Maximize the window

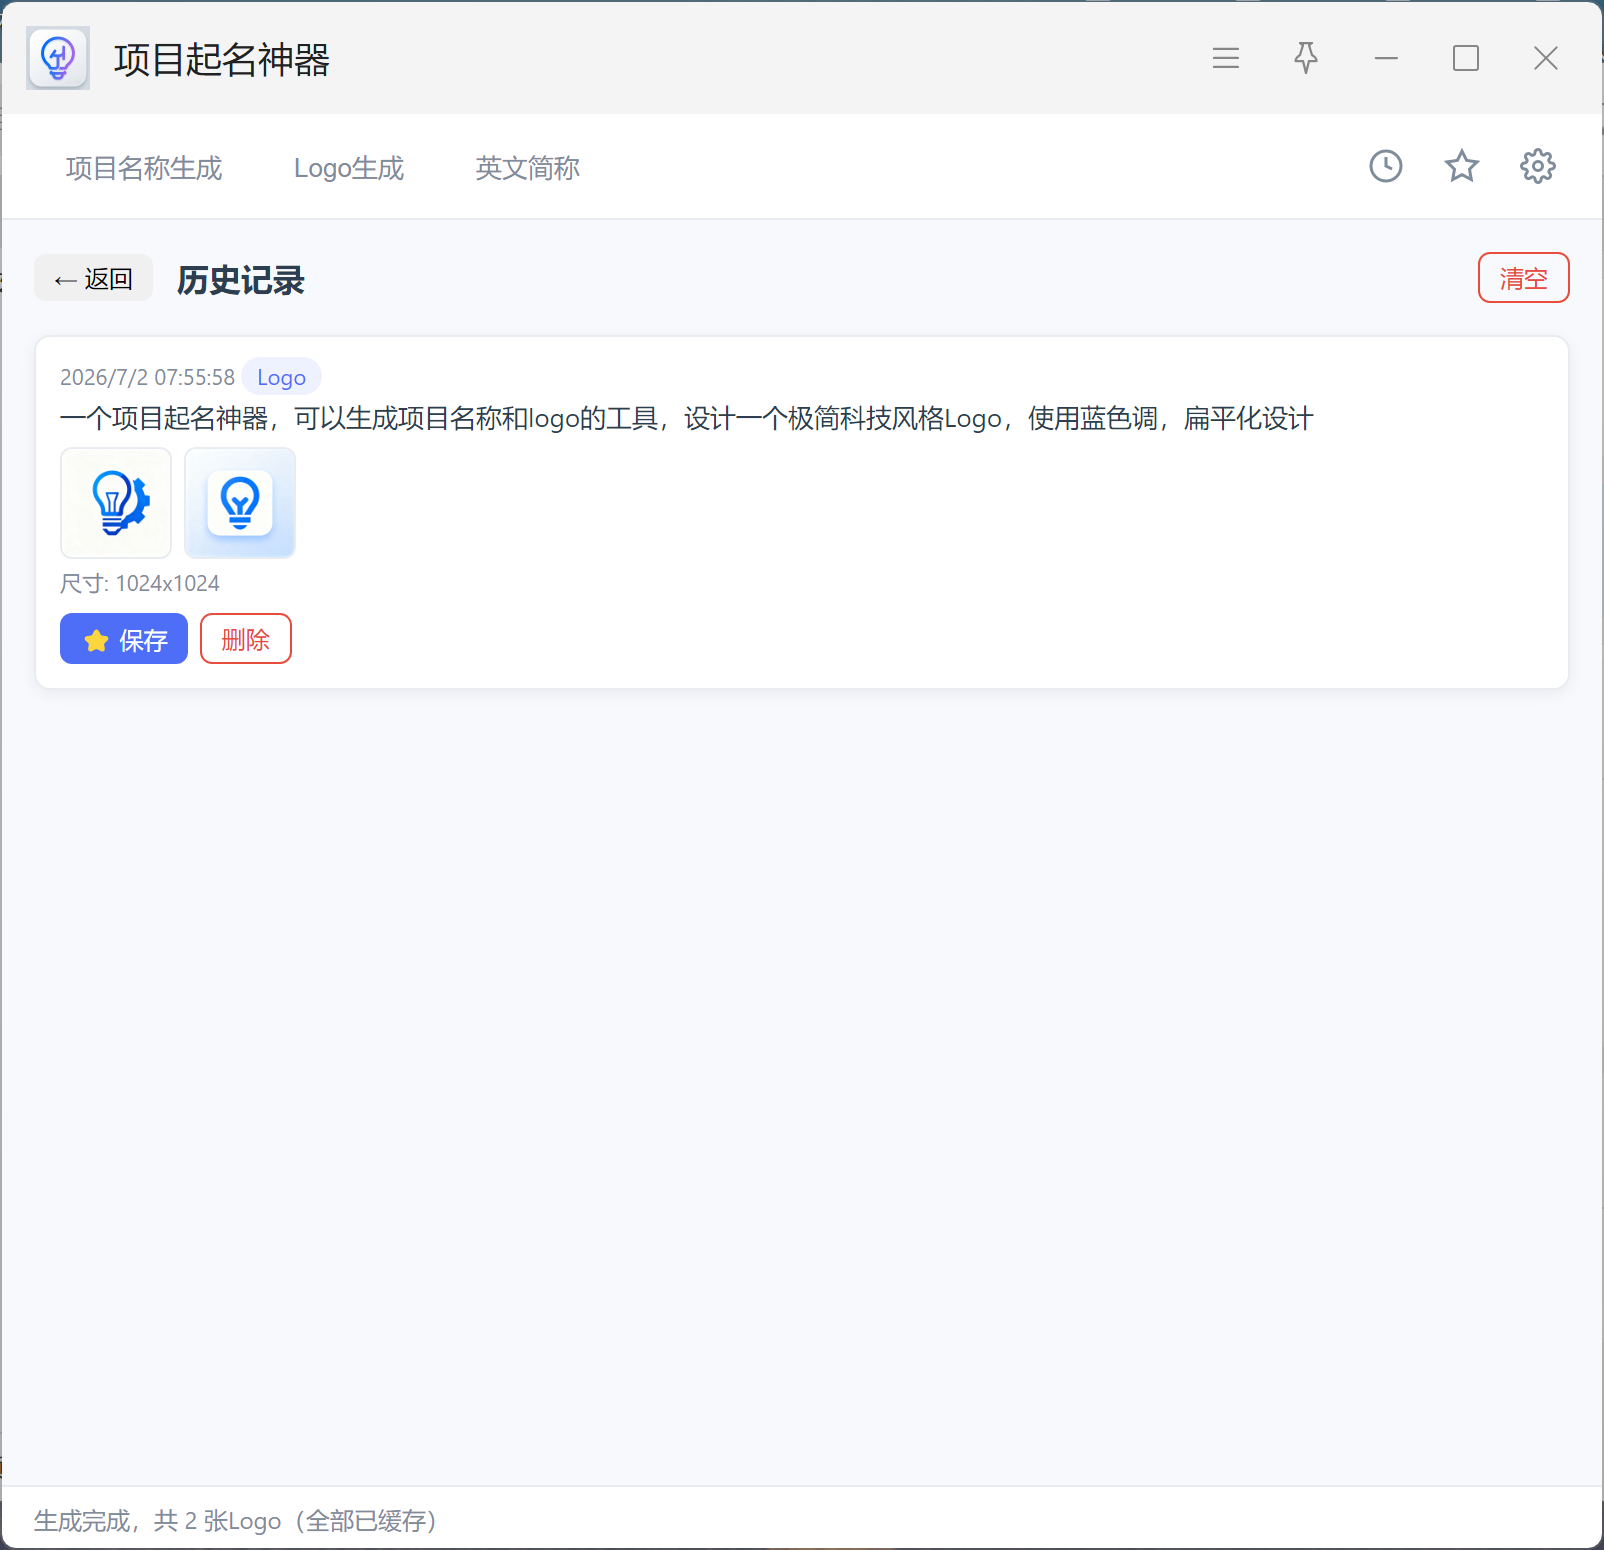click(1466, 58)
